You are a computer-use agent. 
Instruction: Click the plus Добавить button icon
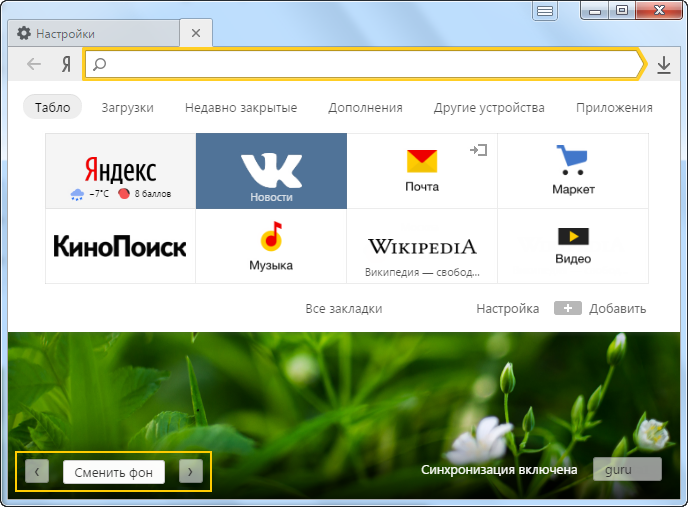point(568,308)
